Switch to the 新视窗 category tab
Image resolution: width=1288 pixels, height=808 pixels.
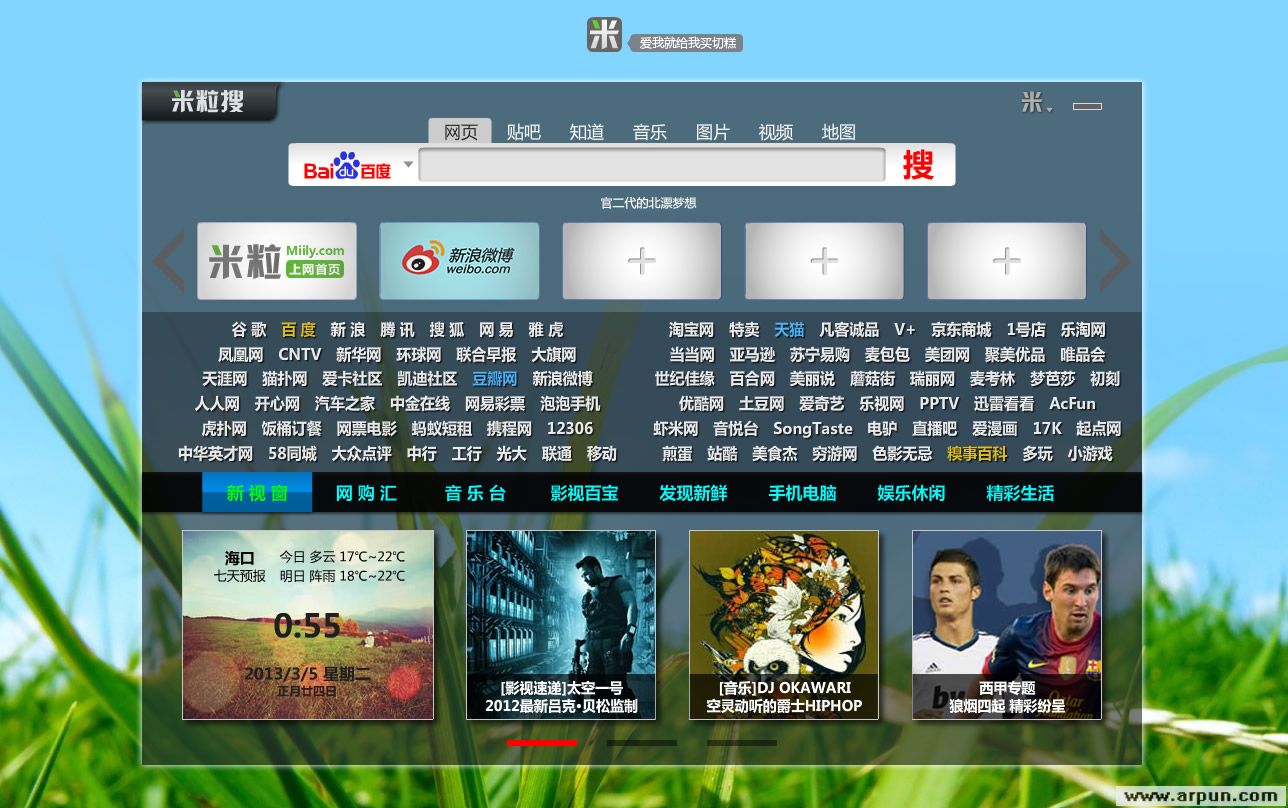coord(257,493)
